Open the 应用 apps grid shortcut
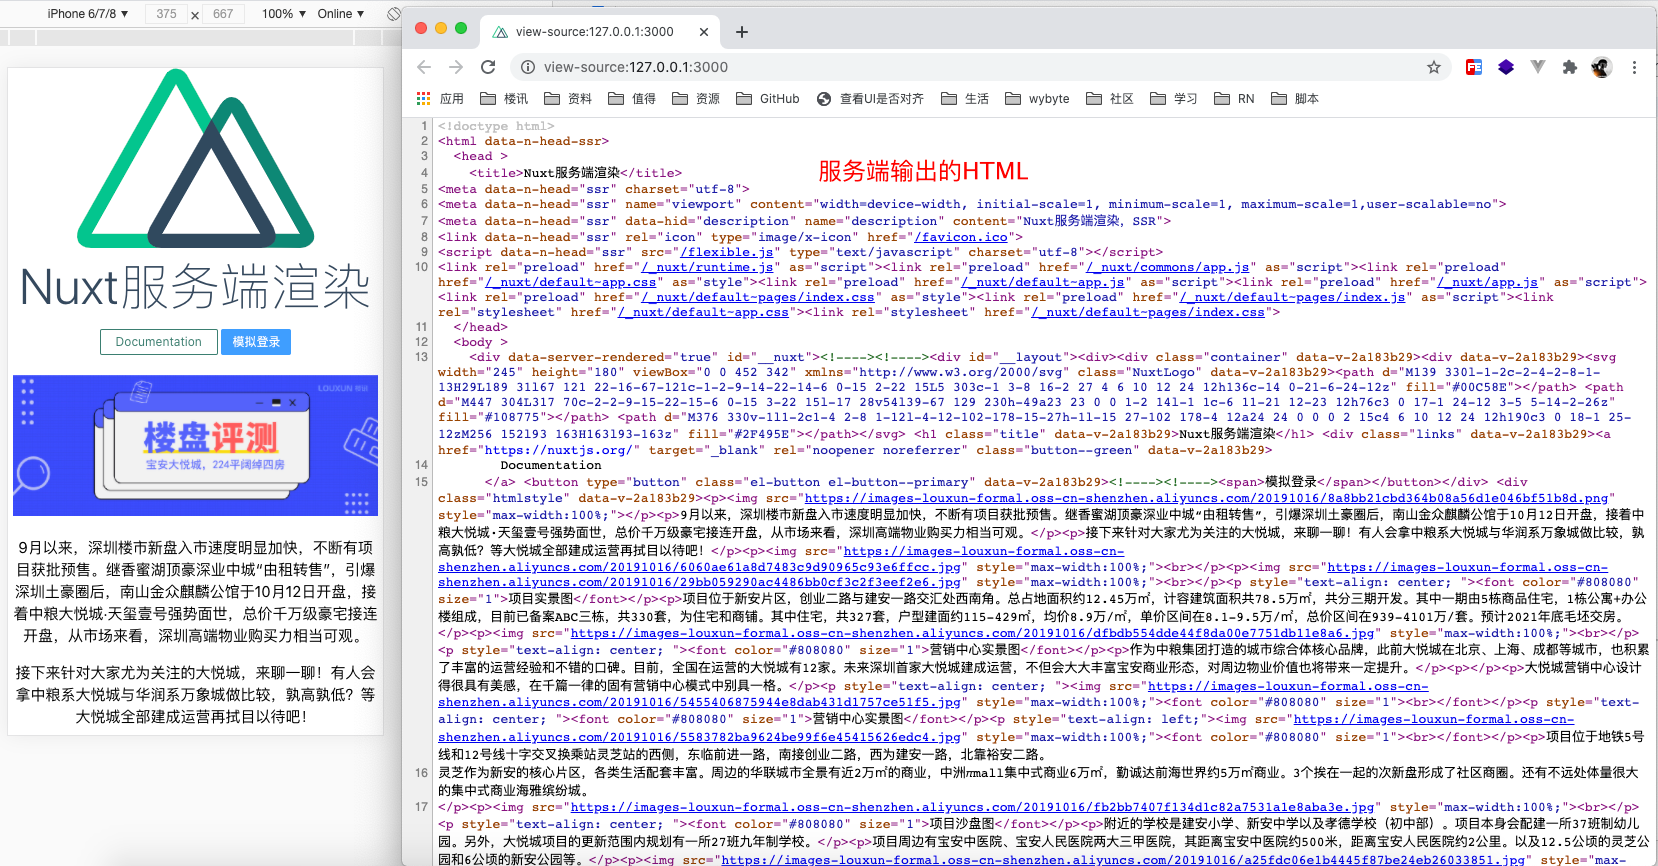This screenshot has height=866, width=1658. [x=440, y=99]
